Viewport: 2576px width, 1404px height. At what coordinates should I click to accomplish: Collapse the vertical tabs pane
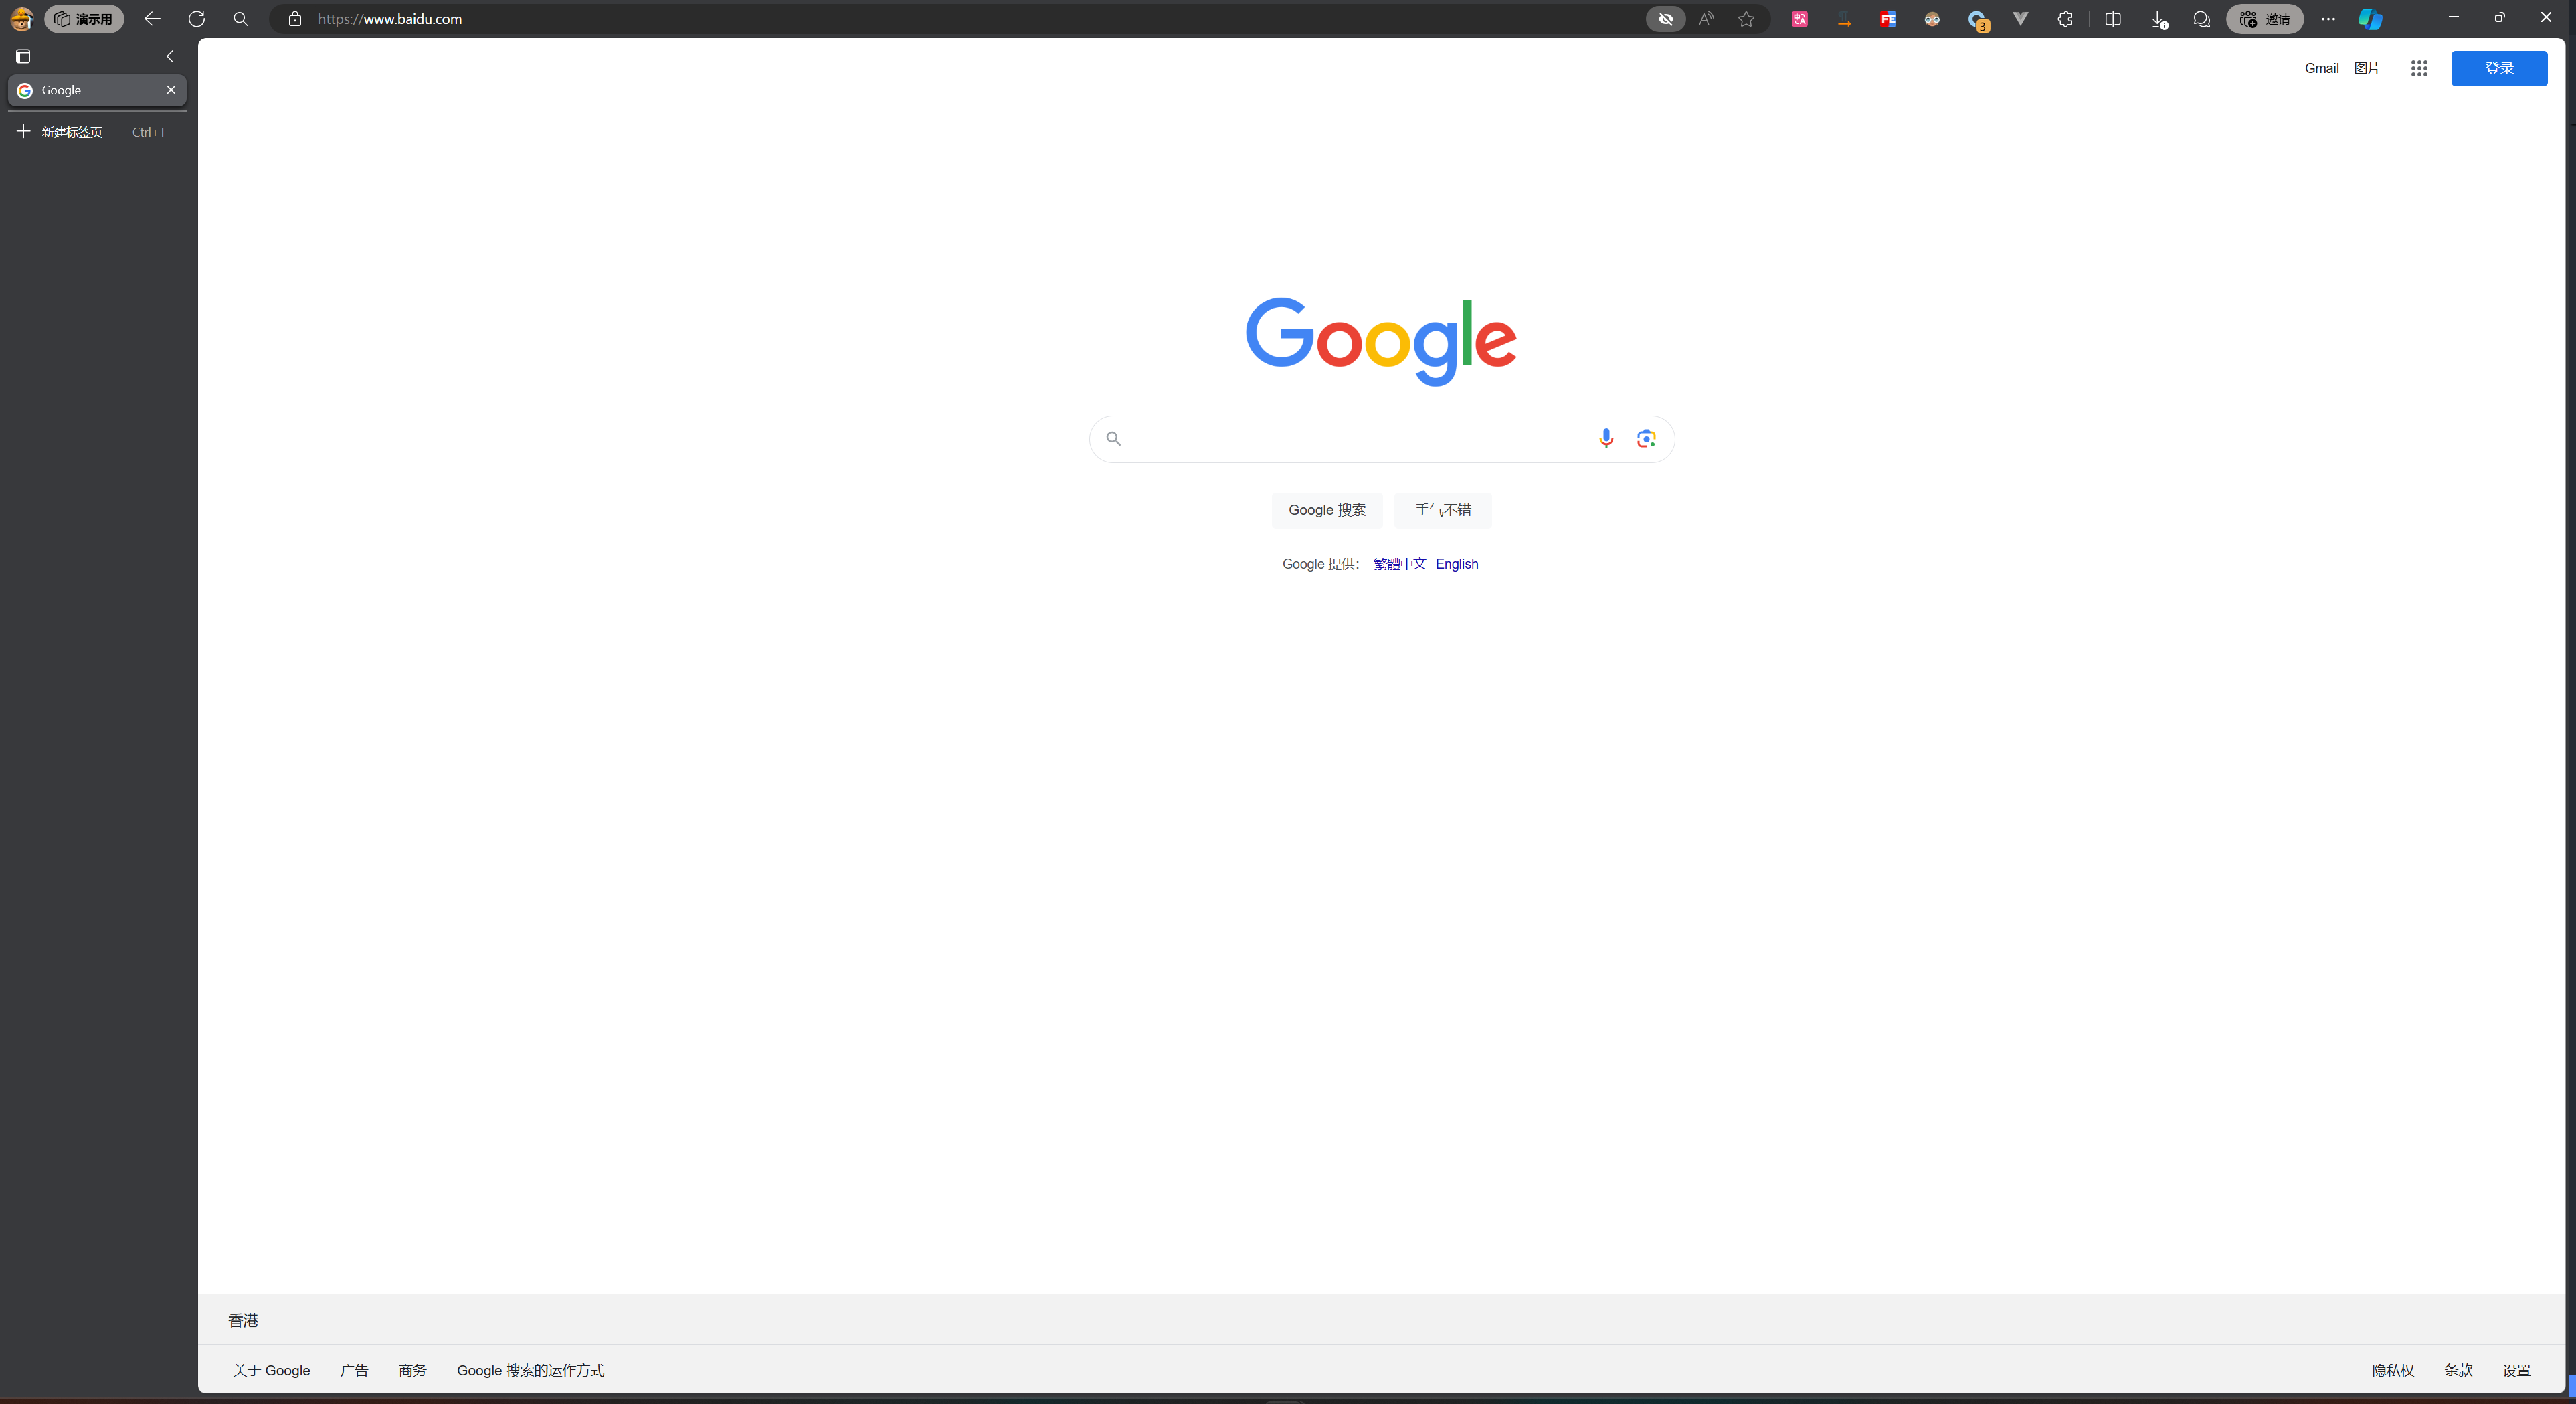pyautogui.click(x=170, y=56)
